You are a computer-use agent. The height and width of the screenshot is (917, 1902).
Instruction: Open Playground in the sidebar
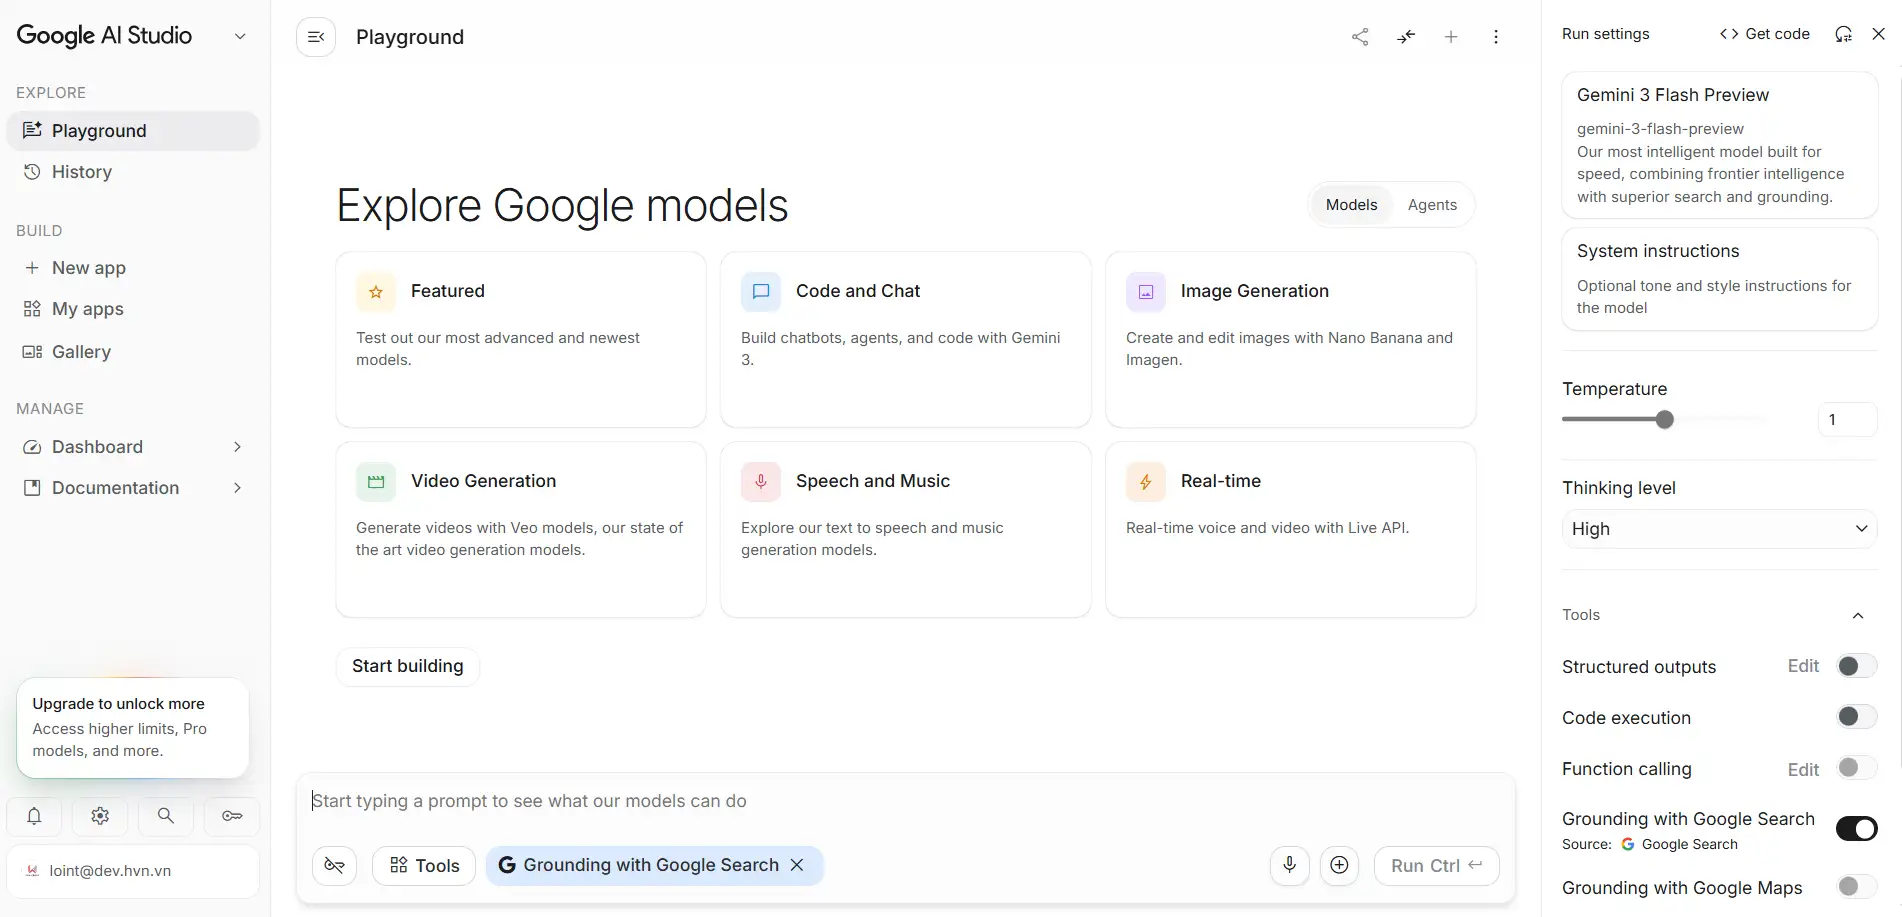[133, 131]
